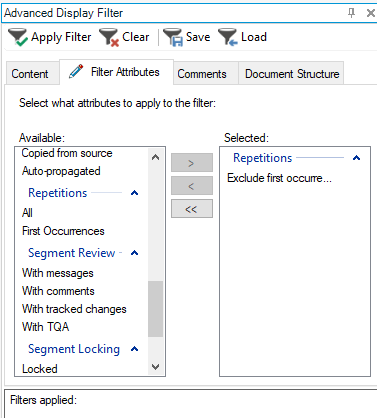Click the pencil icon on Filter Attributes tab
Viewport: 377px width, 418px height.
76,71
